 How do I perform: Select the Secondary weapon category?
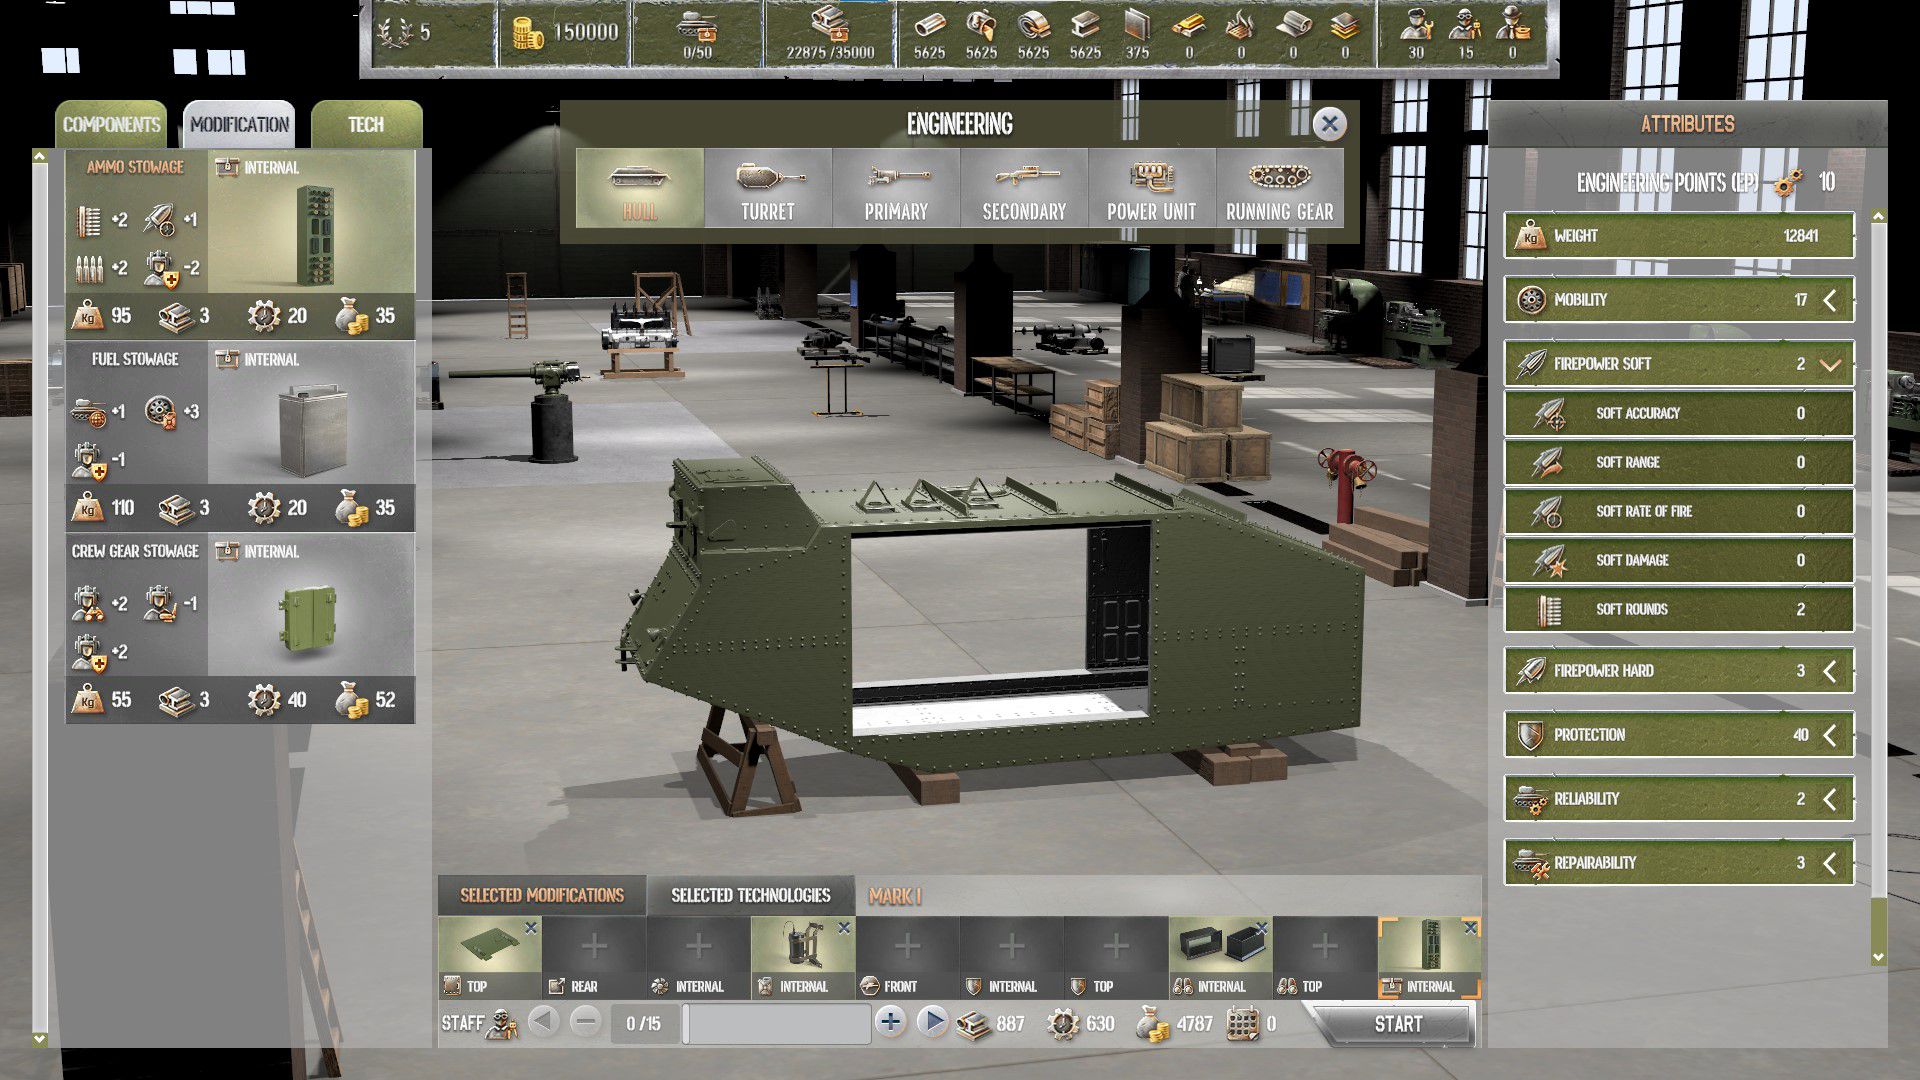click(1024, 188)
